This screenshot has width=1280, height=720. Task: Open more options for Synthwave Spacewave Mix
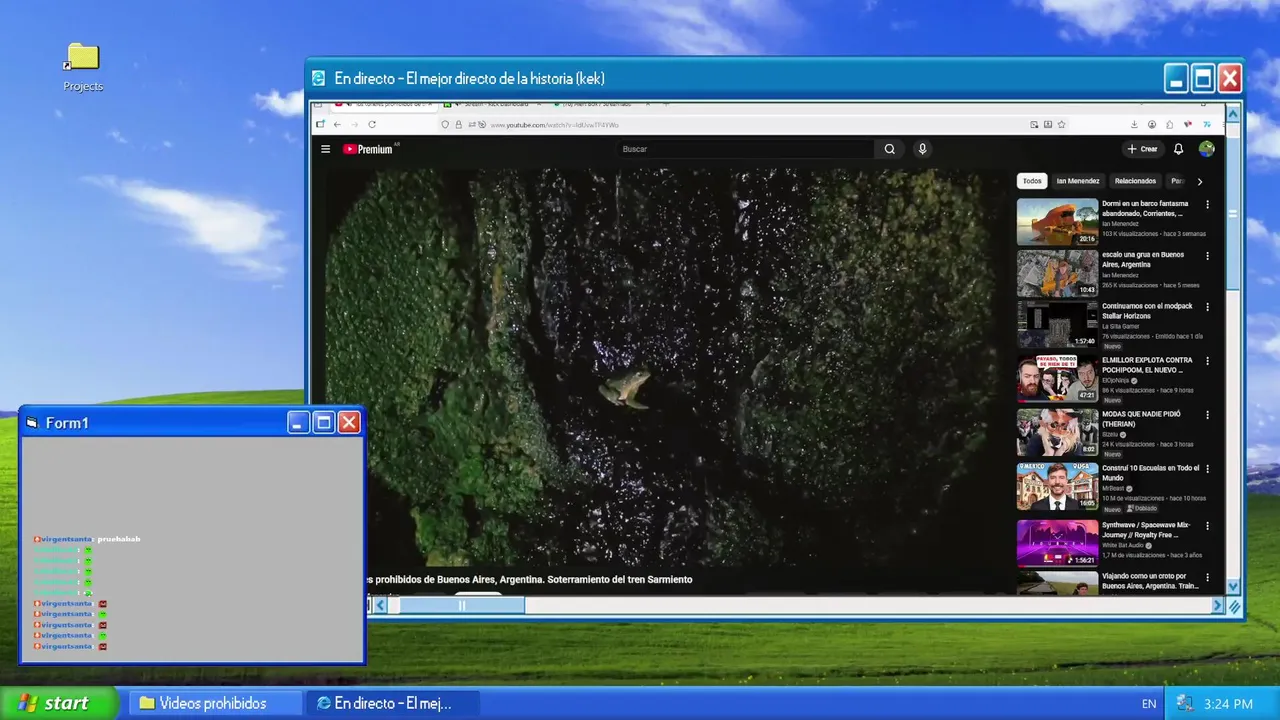pyautogui.click(x=1207, y=525)
